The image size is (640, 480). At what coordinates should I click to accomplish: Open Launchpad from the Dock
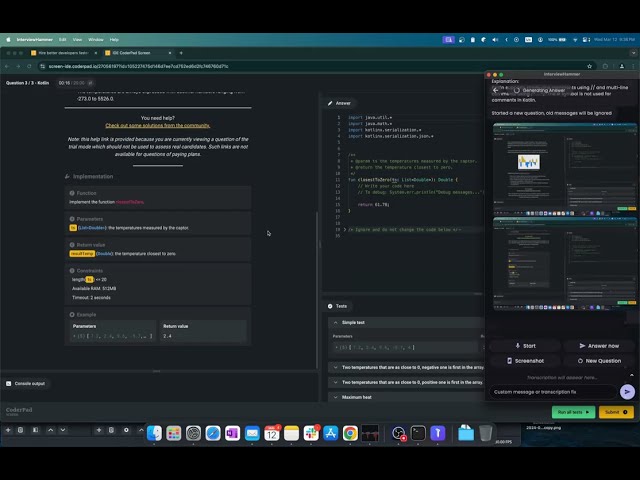tap(174, 433)
